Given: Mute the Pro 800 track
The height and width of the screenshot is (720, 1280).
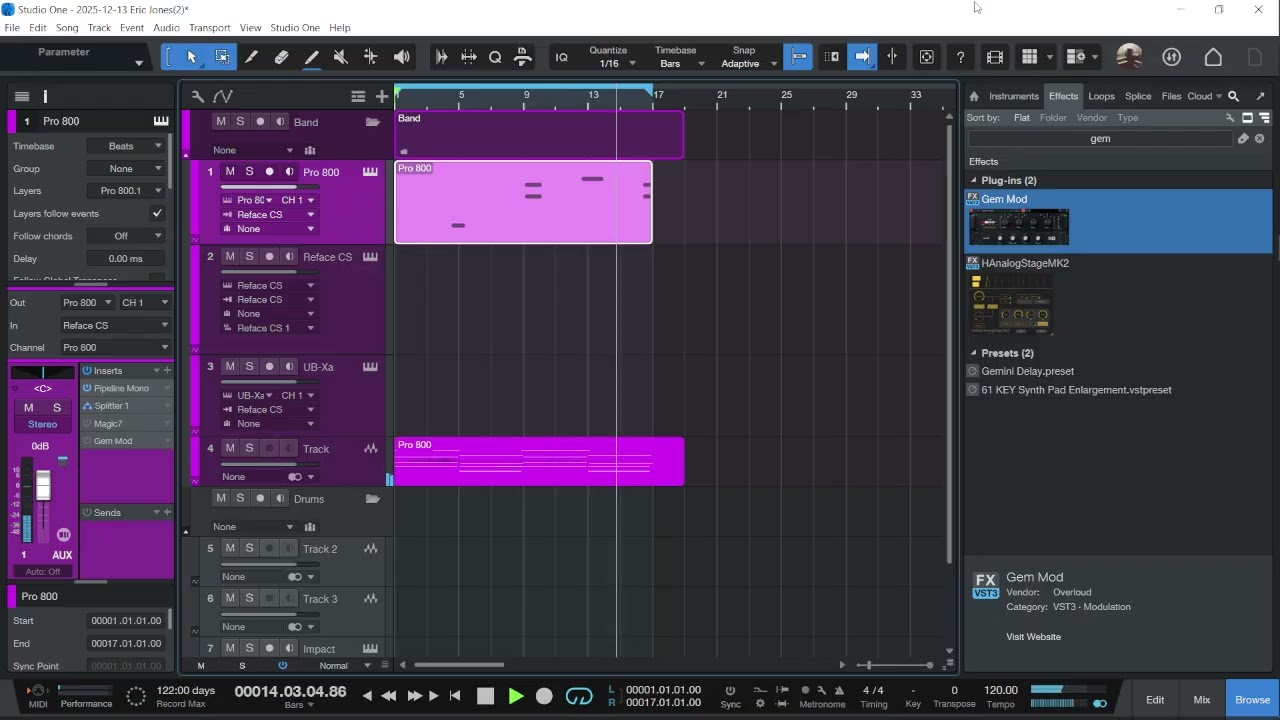Looking at the screenshot, I should tap(230, 172).
